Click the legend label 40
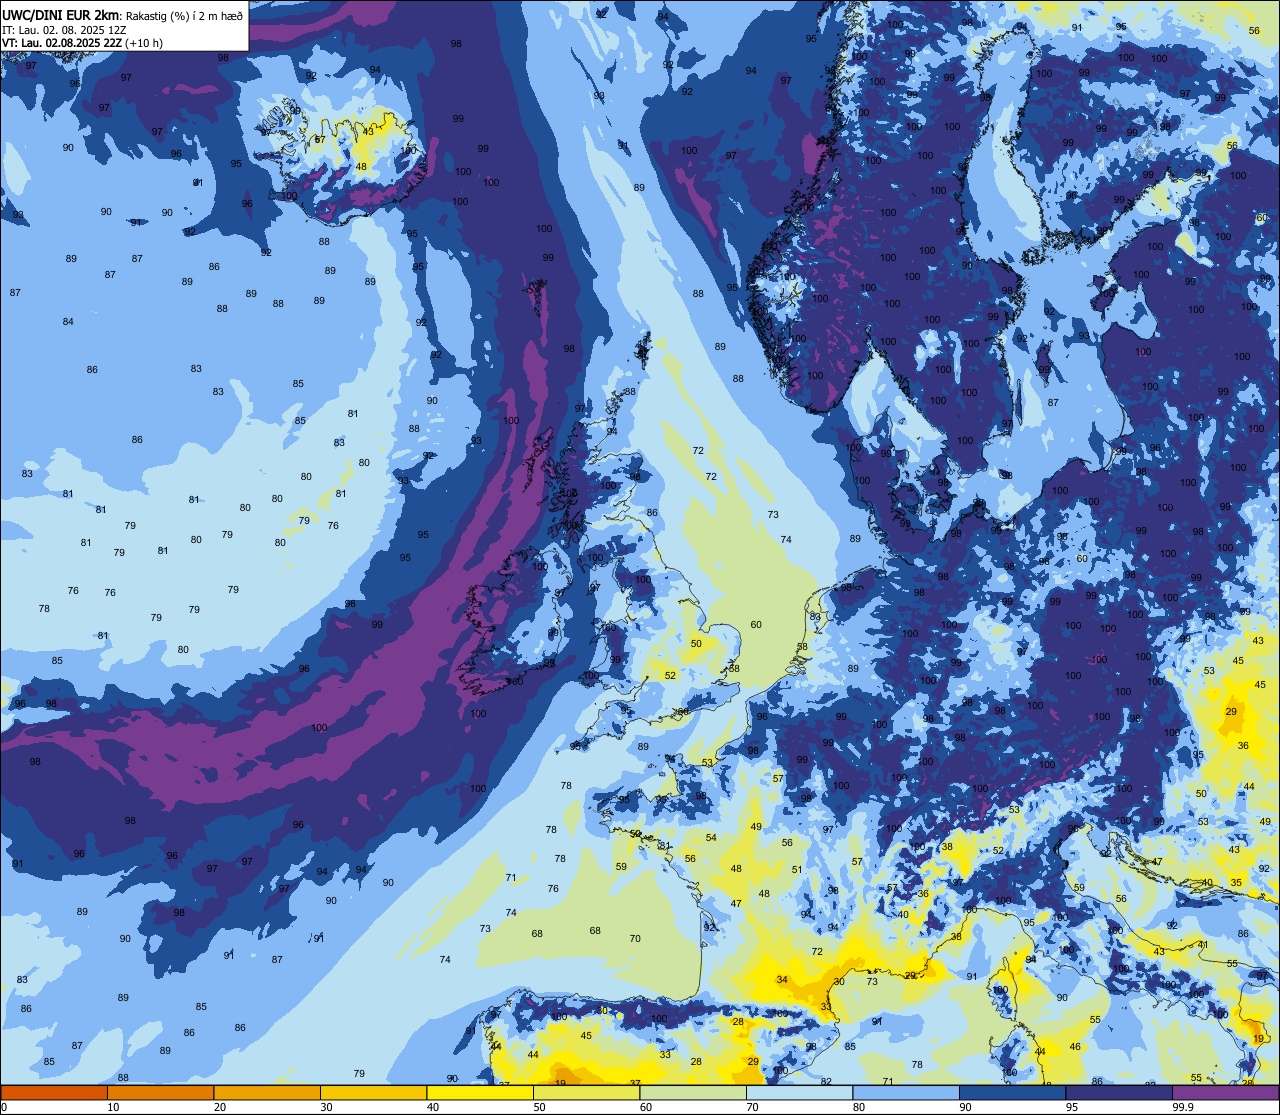This screenshot has height=1115, width=1280. click(x=433, y=1107)
